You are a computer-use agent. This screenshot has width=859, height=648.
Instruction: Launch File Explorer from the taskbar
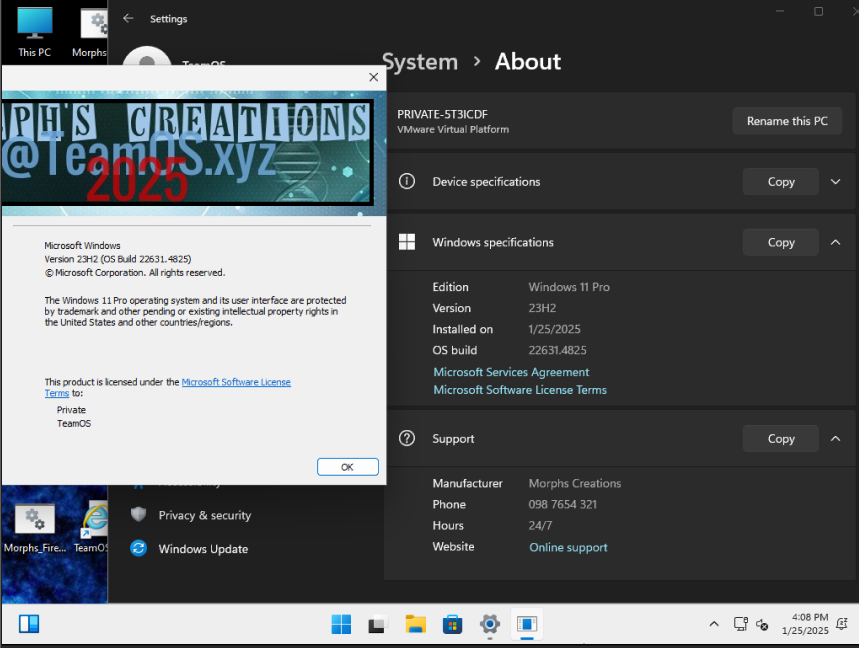415,624
